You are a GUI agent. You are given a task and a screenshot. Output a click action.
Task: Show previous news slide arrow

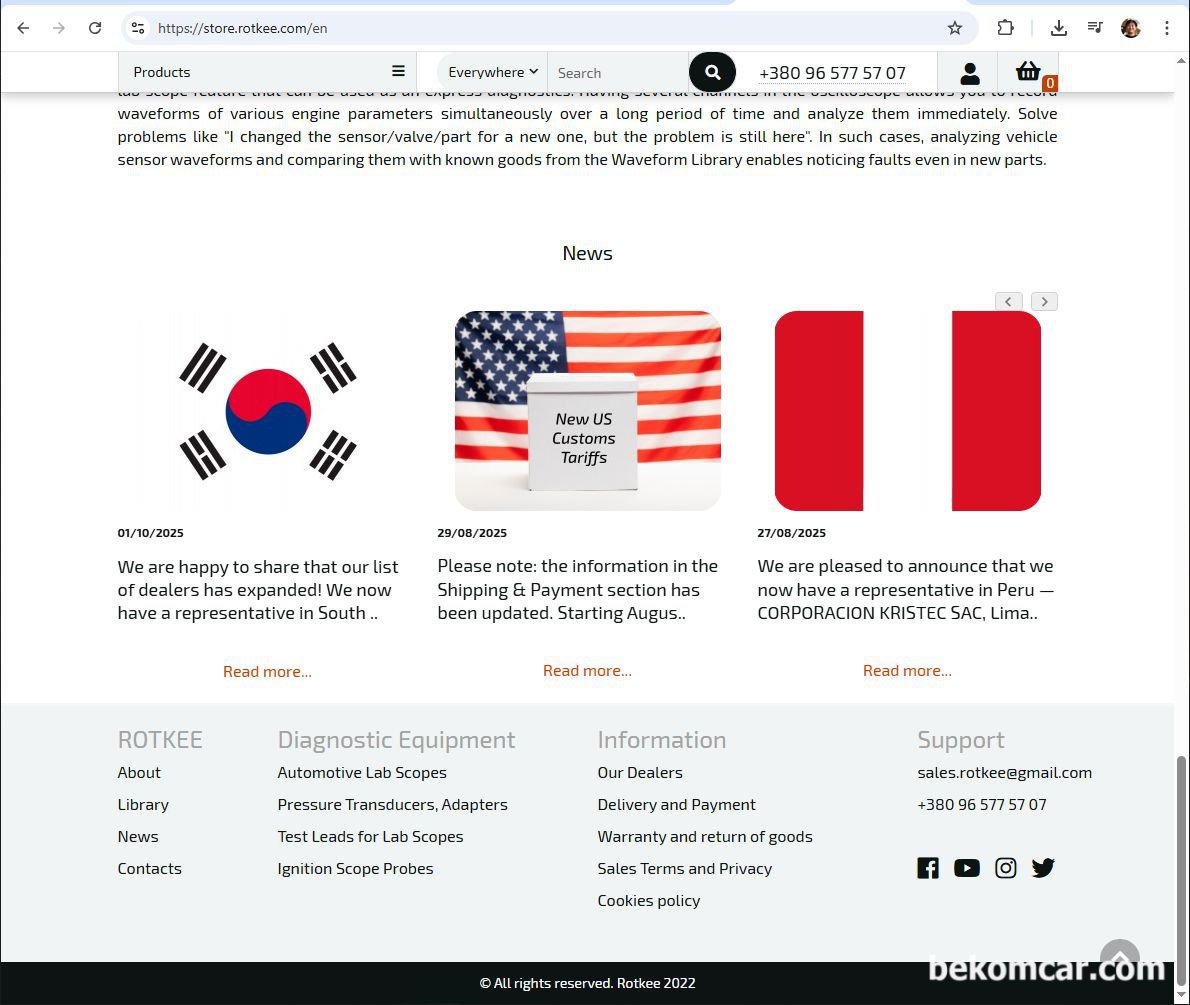pos(1008,301)
